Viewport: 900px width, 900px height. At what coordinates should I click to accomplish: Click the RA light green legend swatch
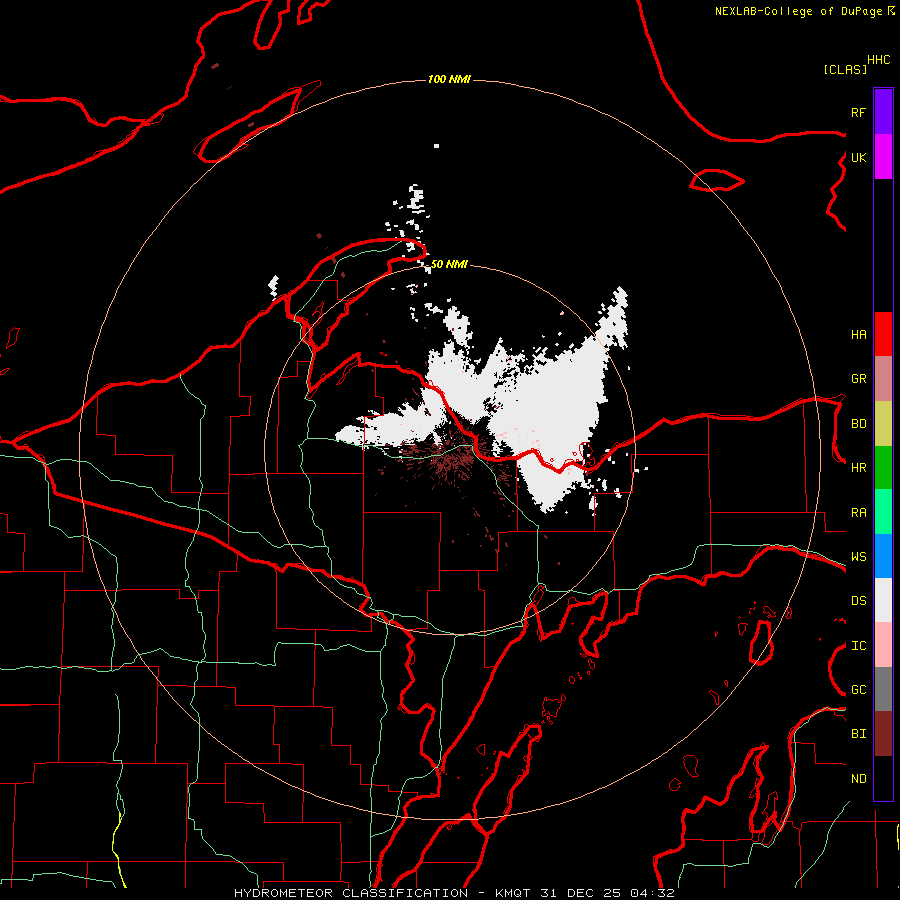click(883, 512)
